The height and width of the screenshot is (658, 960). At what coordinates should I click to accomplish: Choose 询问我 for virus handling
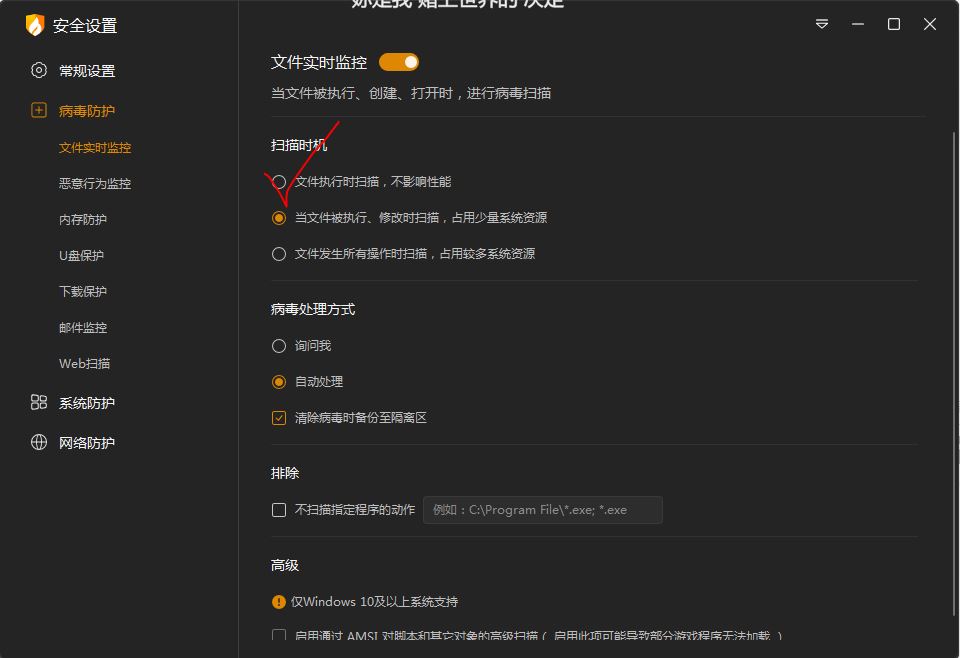pyautogui.click(x=279, y=346)
